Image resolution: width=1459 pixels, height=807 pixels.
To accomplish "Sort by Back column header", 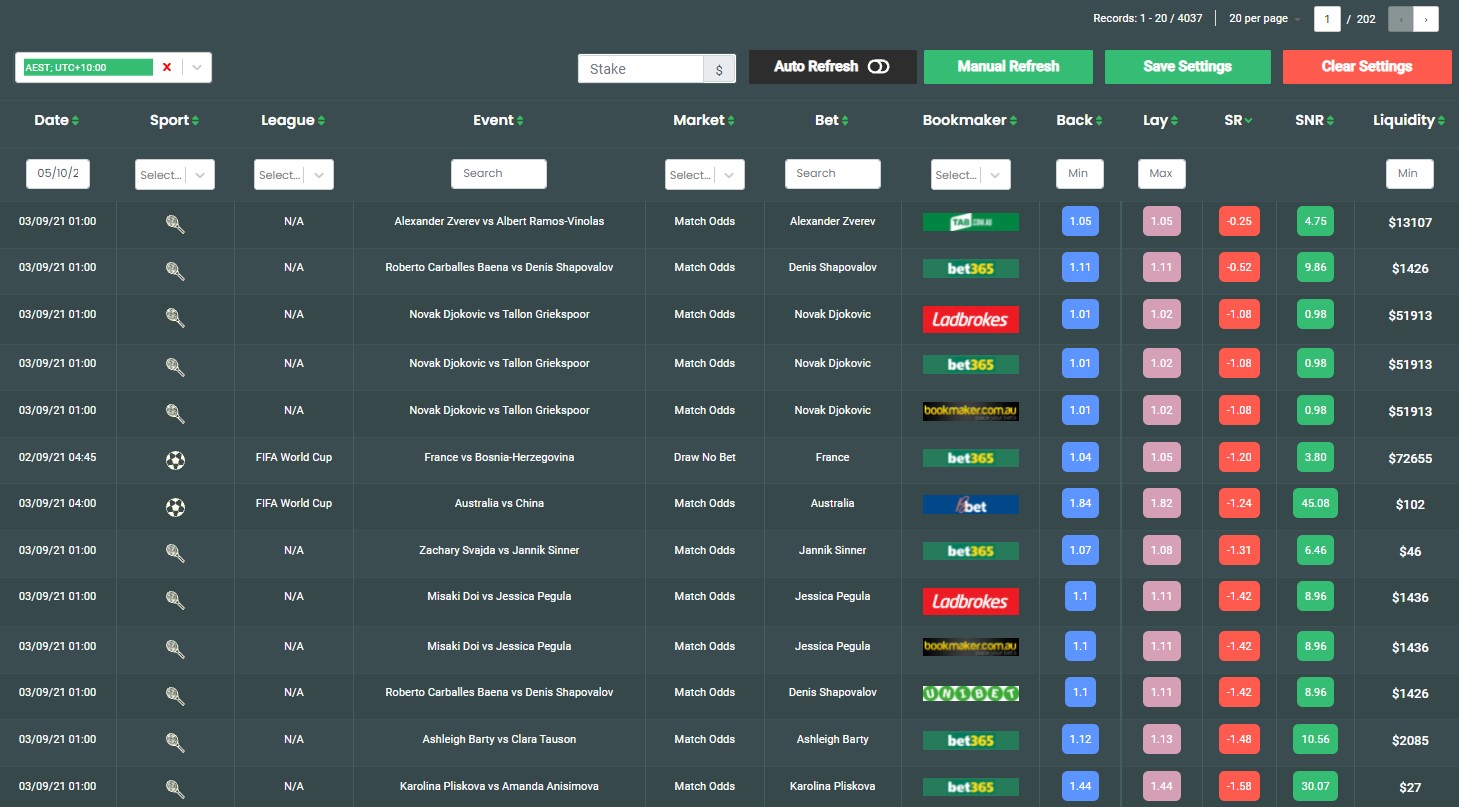I will (1080, 120).
